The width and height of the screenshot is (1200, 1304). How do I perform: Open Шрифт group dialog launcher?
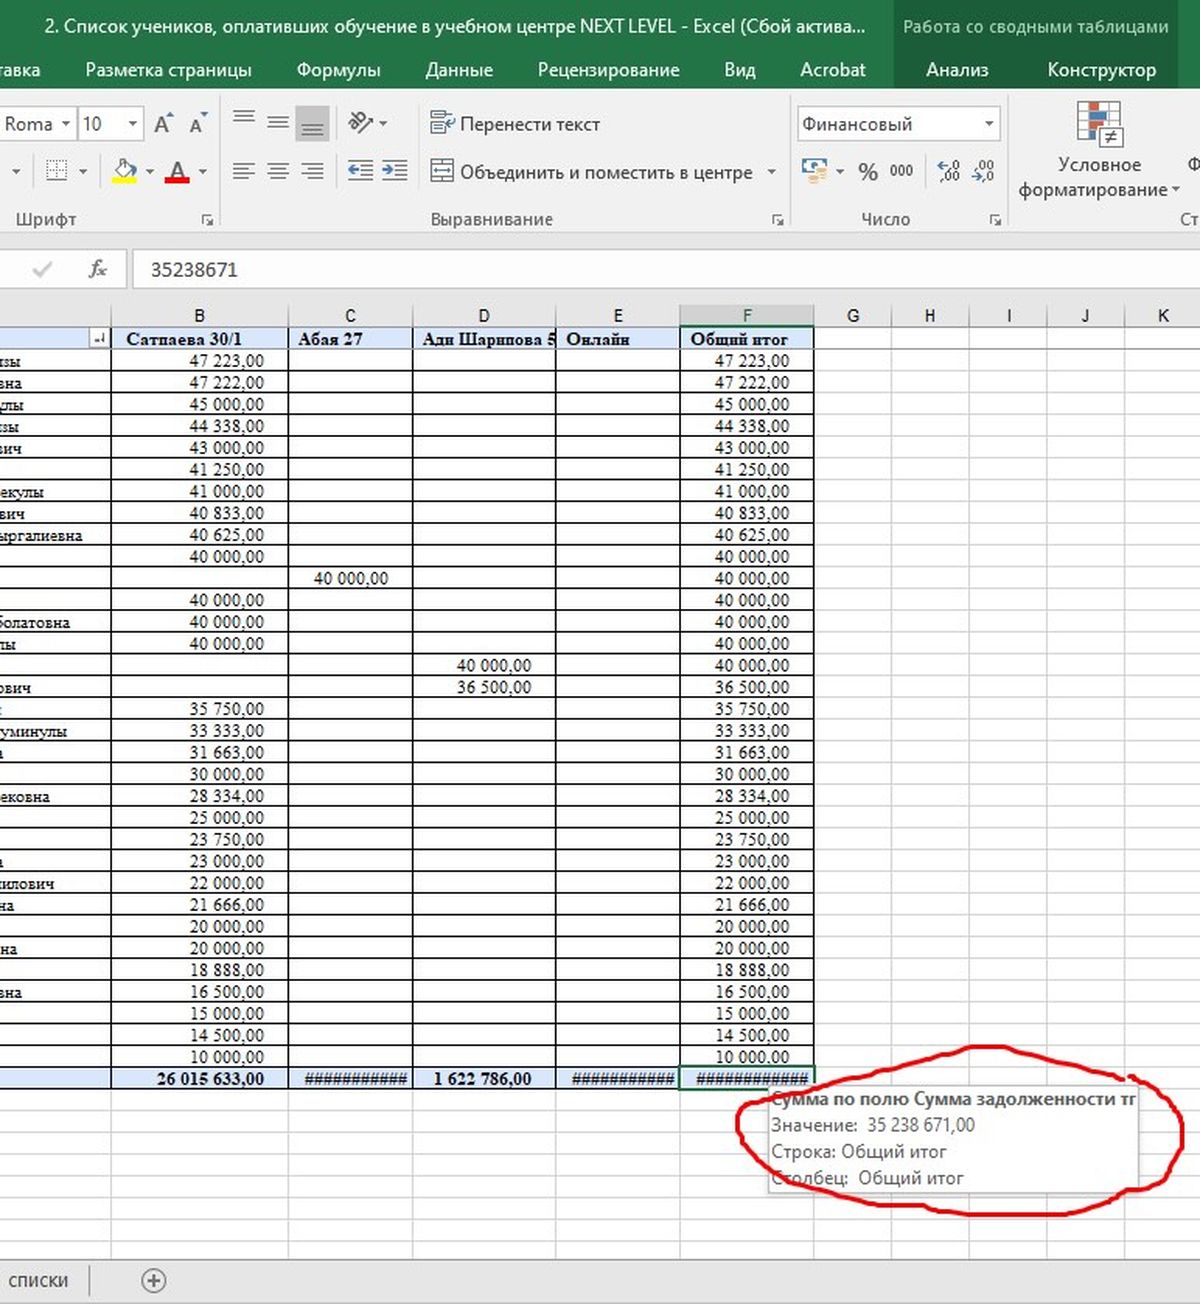[x=207, y=220]
